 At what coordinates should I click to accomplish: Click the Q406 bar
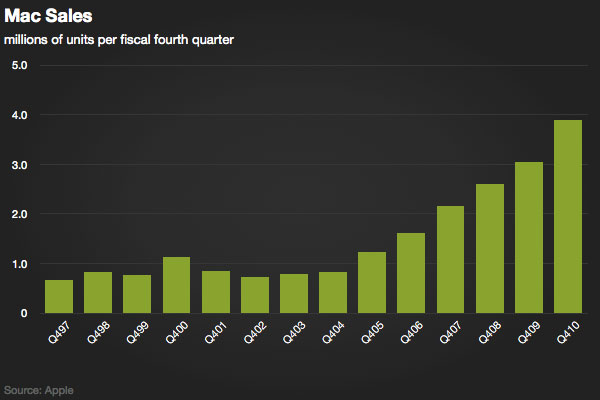(411, 273)
